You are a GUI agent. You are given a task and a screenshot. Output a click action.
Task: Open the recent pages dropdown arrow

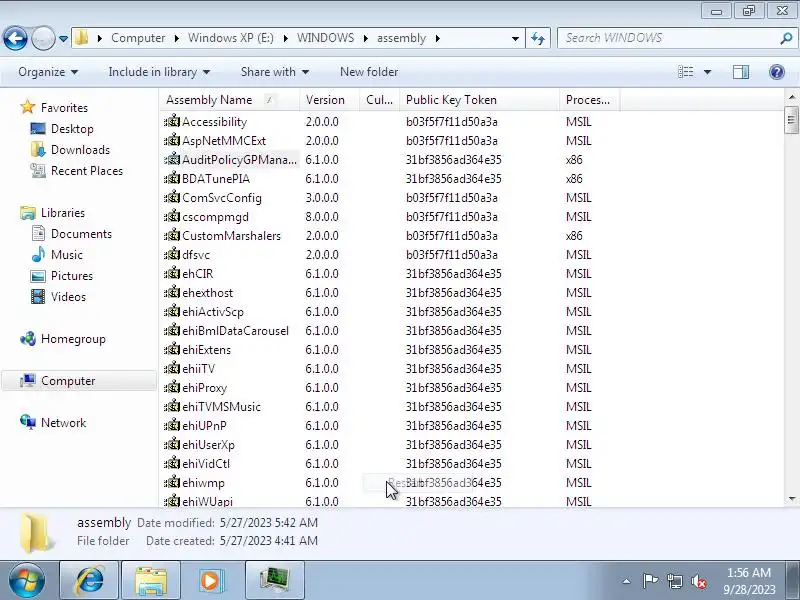pyautogui.click(x=63, y=38)
